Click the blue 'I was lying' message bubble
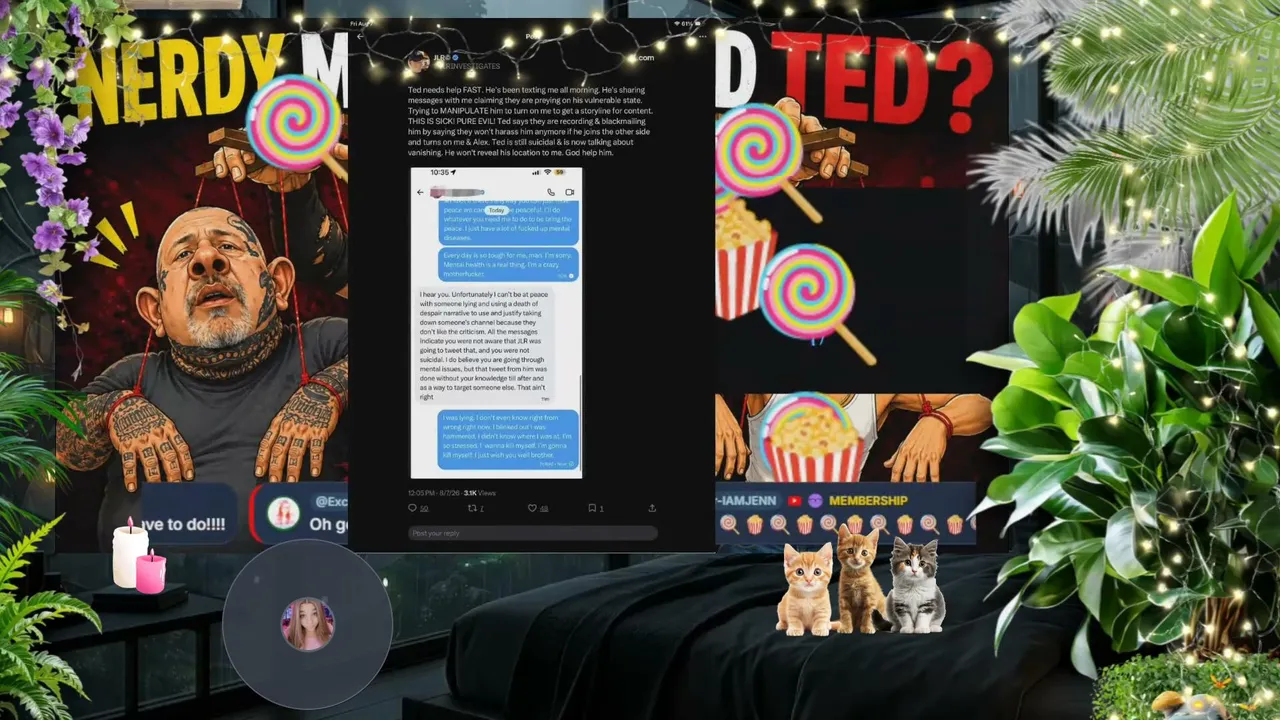The image size is (1280, 720). point(508,440)
